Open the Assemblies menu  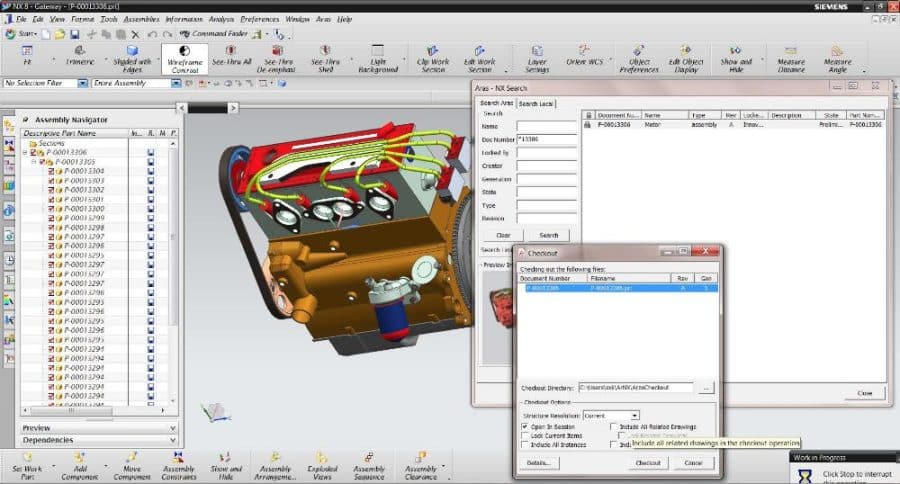click(141, 19)
